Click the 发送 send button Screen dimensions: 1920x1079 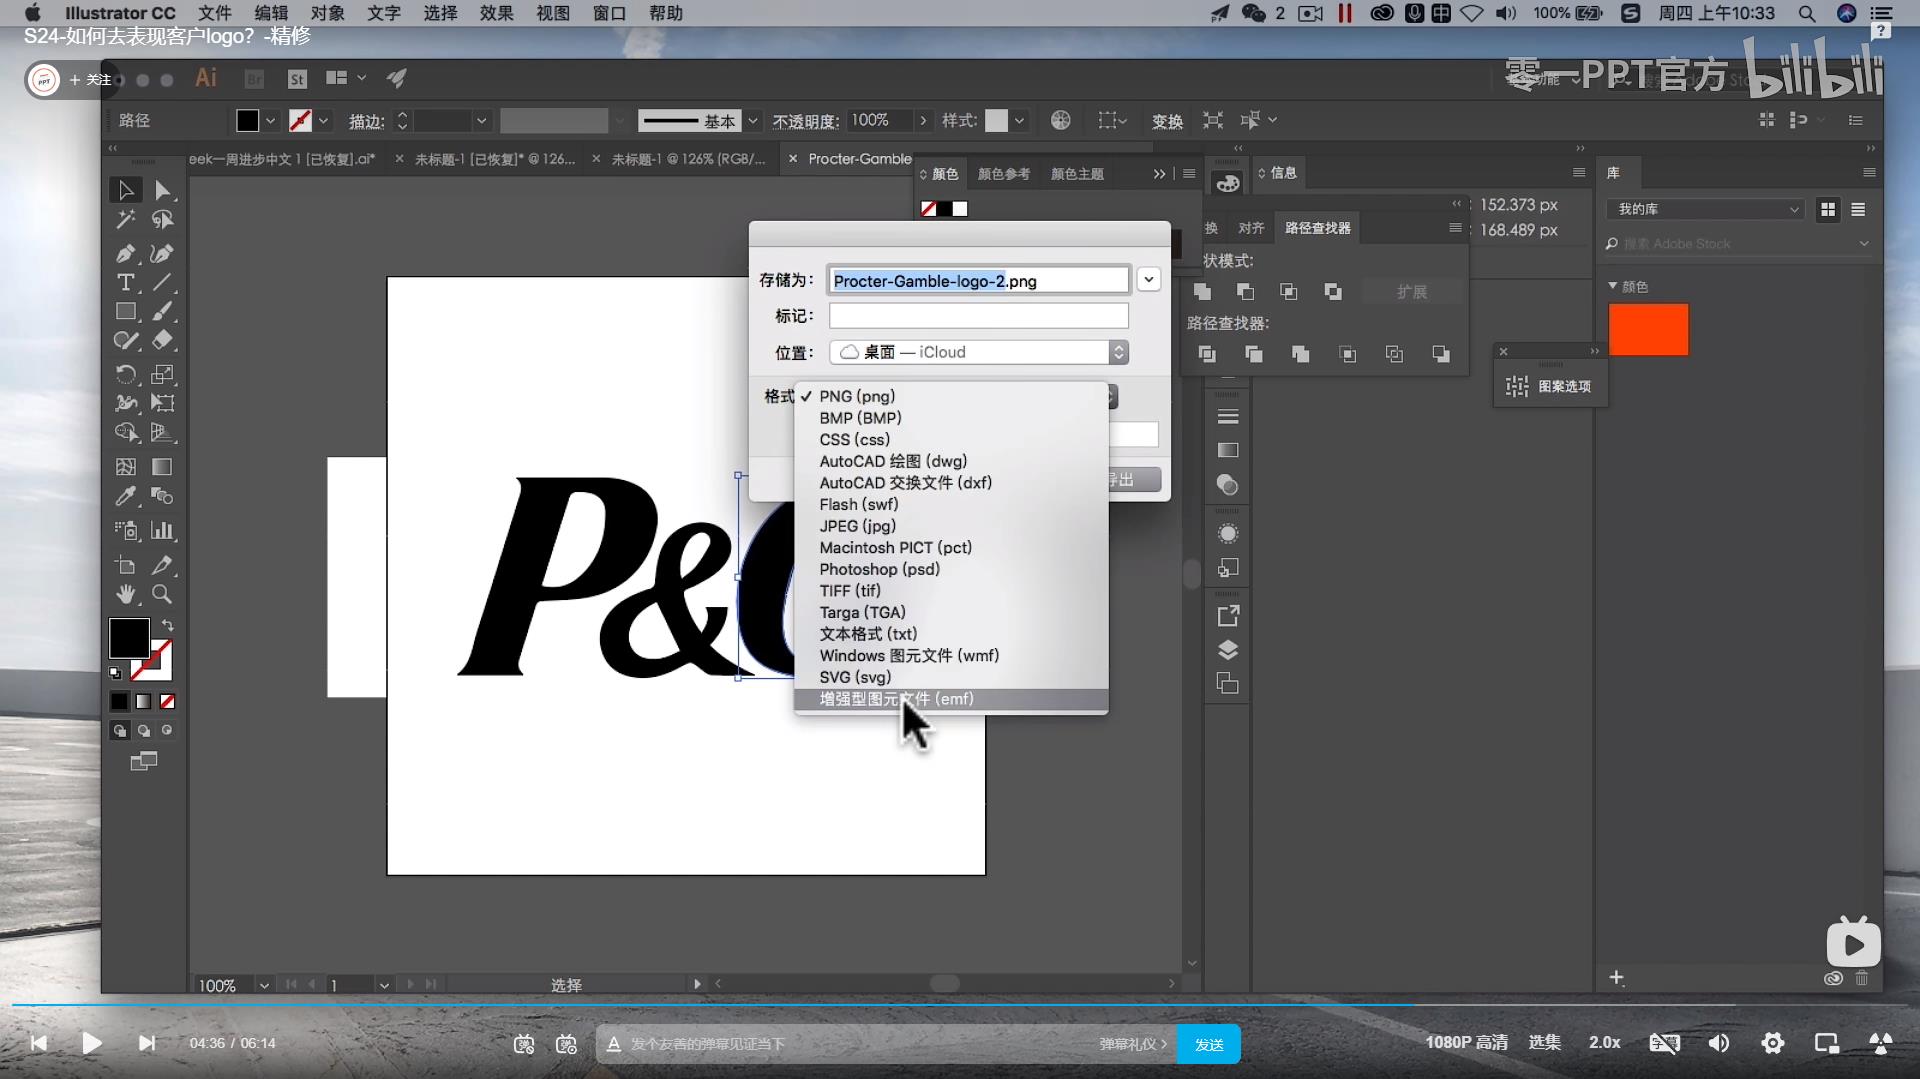point(1209,1044)
